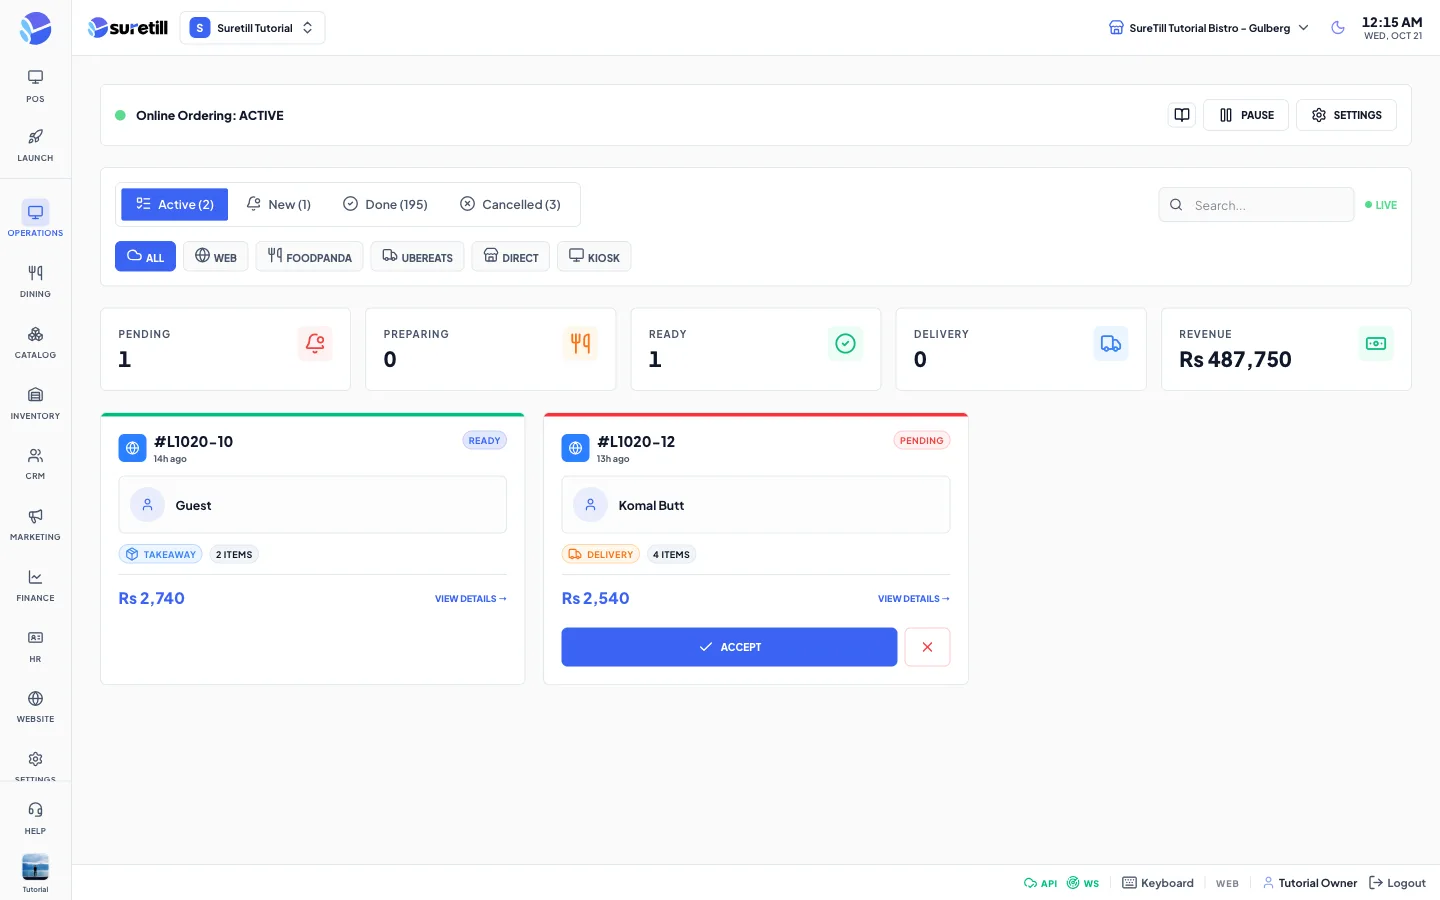
Task: Click the API status indicator
Action: point(1040,883)
